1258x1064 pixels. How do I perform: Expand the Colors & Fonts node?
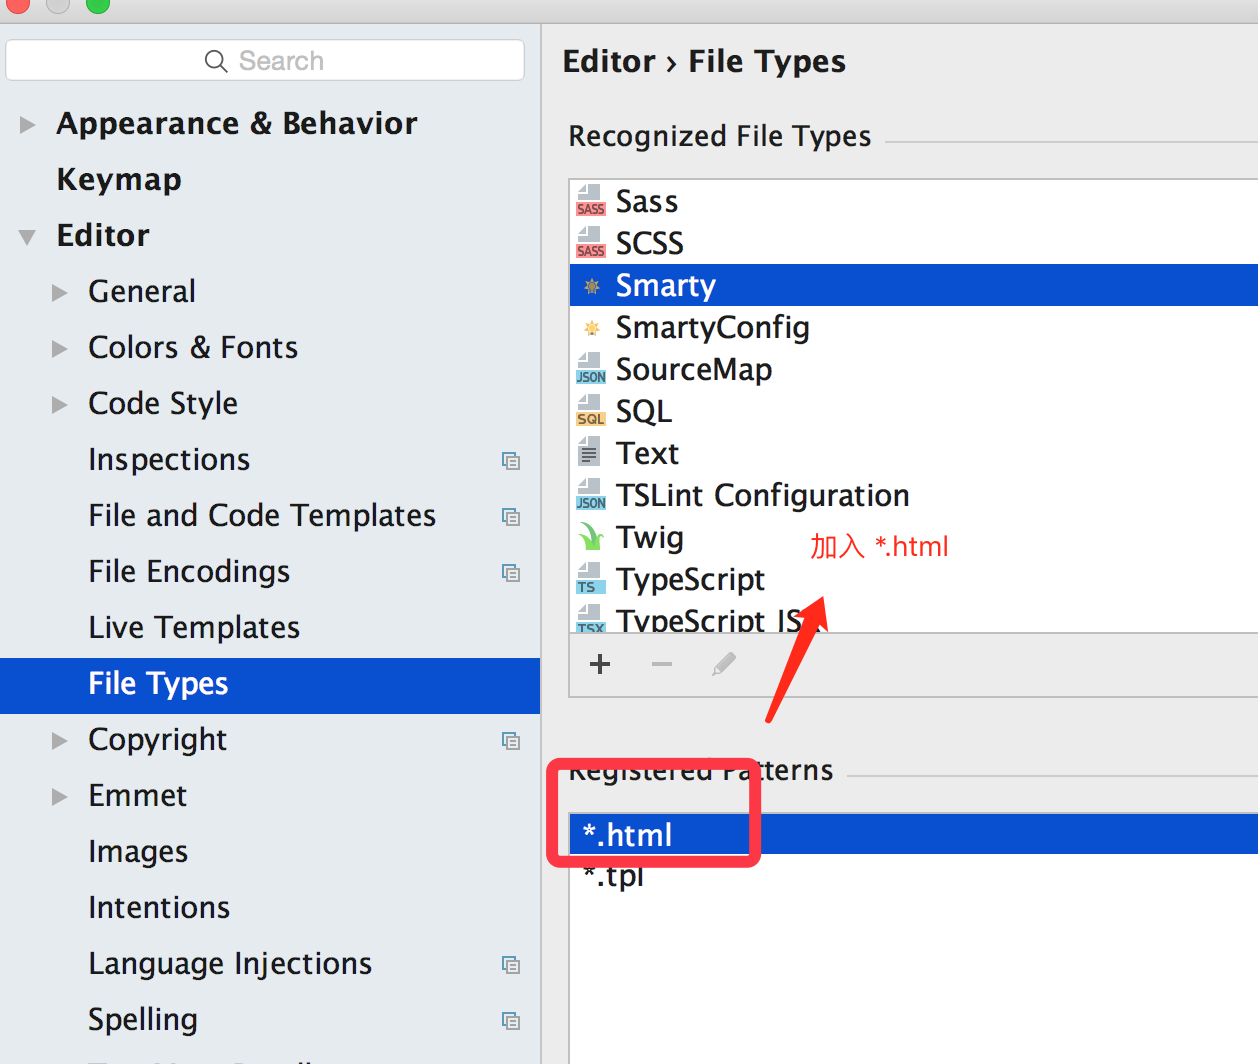coord(60,349)
